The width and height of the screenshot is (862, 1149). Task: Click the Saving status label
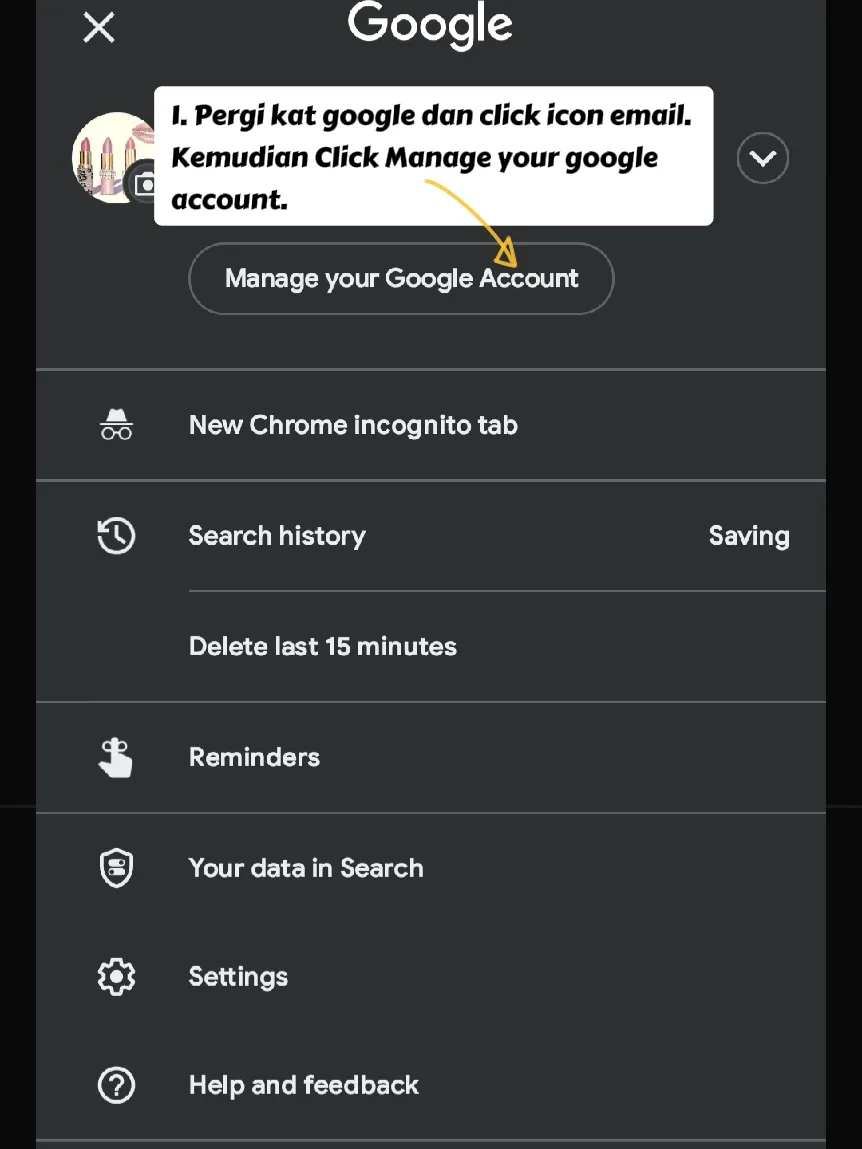coord(749,536)
